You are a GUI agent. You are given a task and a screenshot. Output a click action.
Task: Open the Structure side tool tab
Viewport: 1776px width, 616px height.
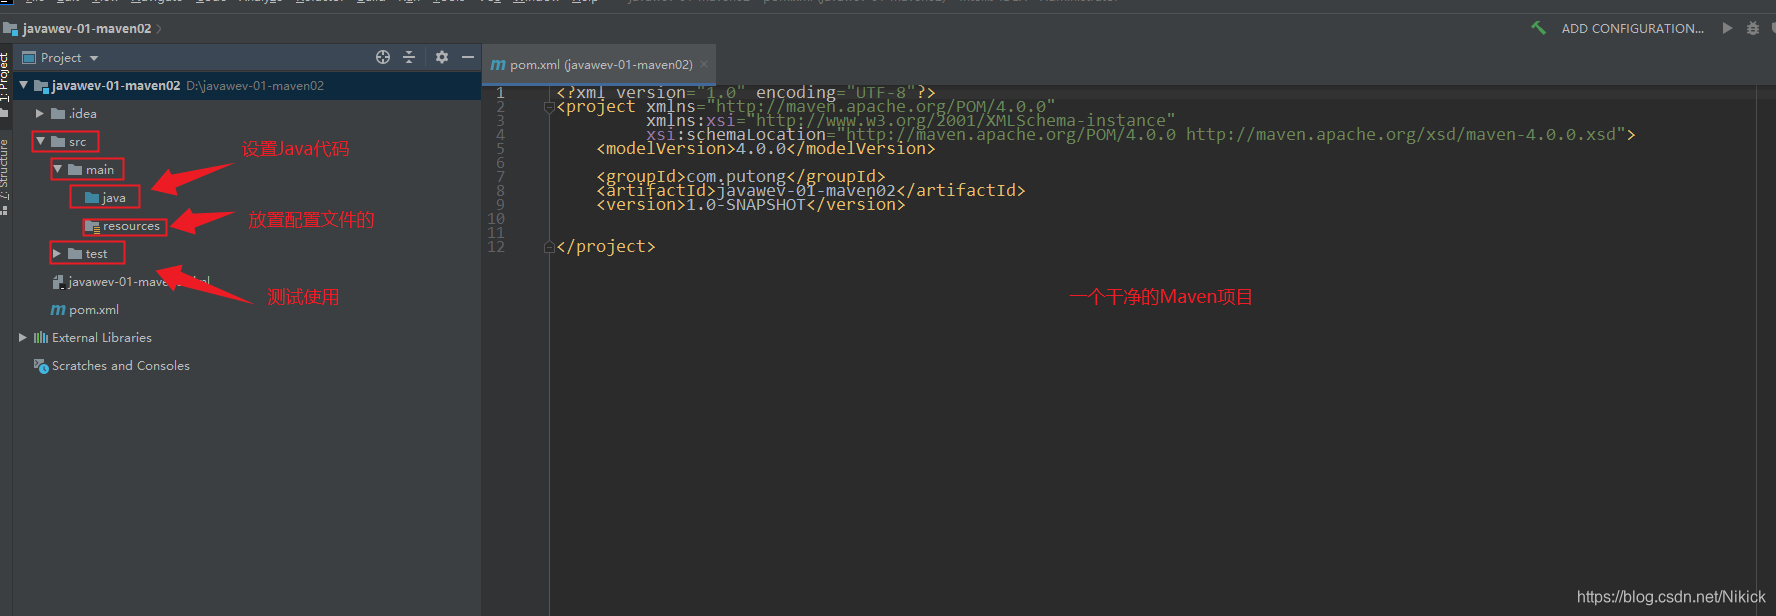coord(5,168)
